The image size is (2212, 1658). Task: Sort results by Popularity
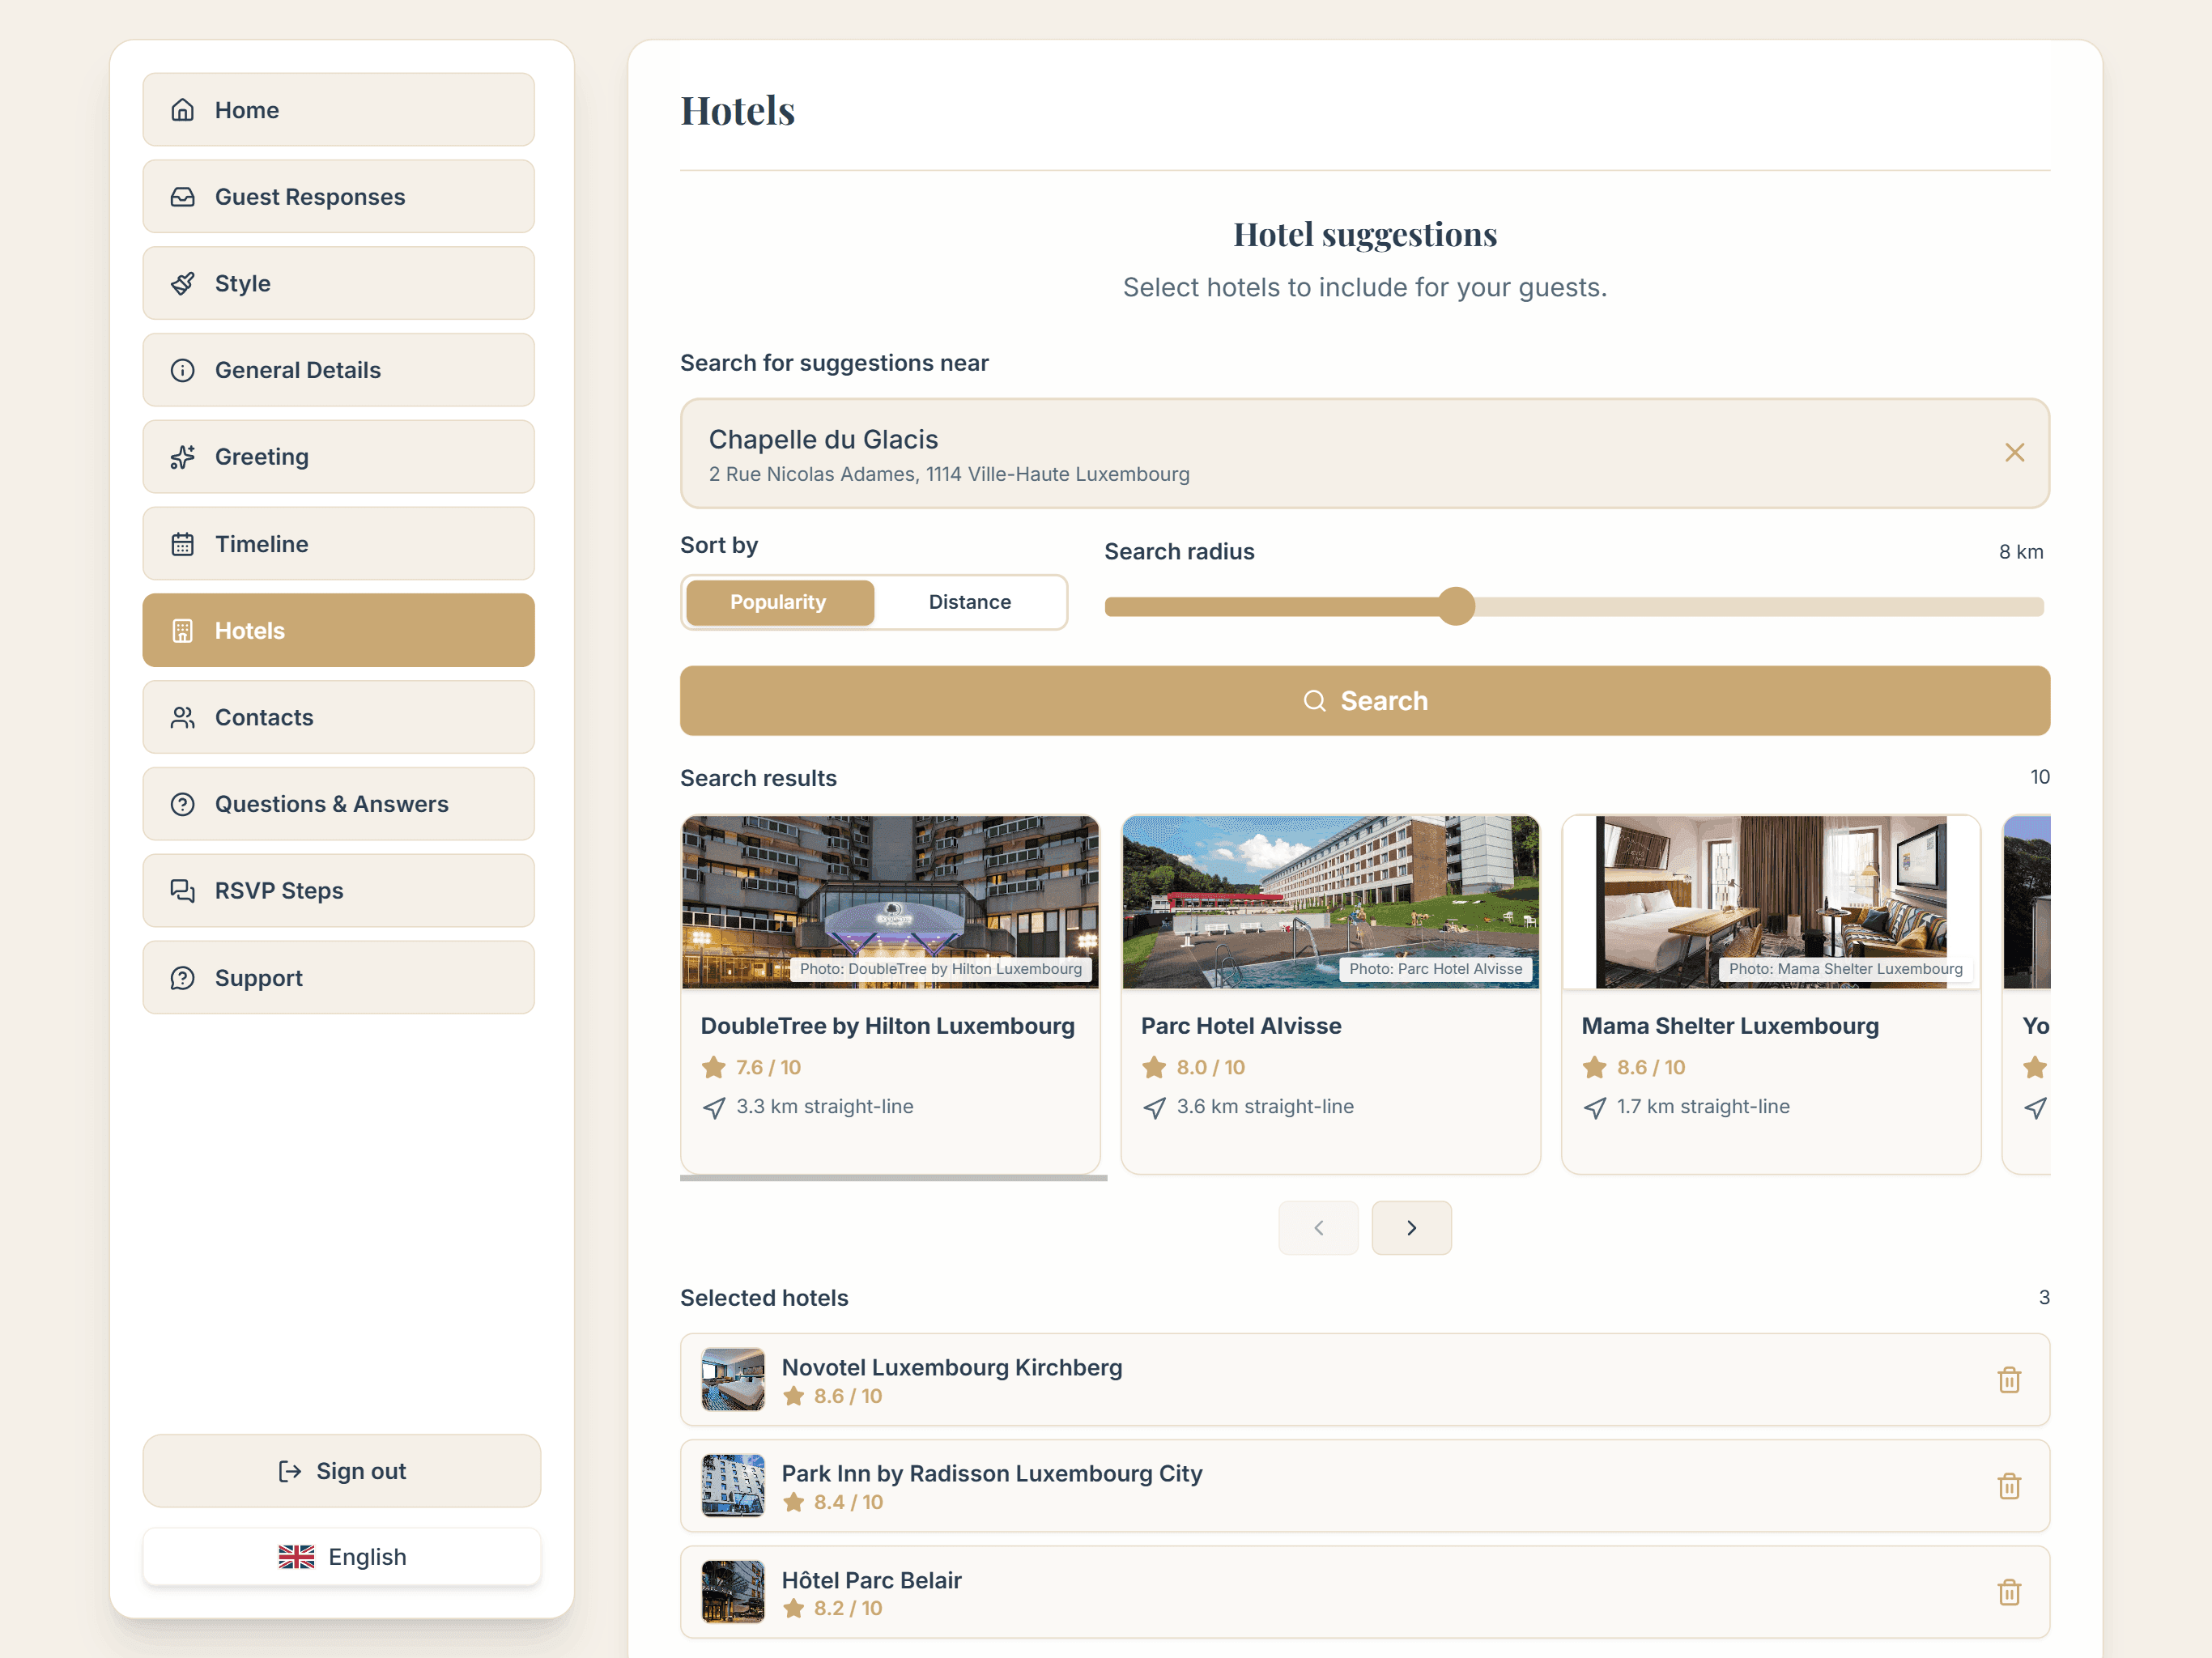[779, 602]
